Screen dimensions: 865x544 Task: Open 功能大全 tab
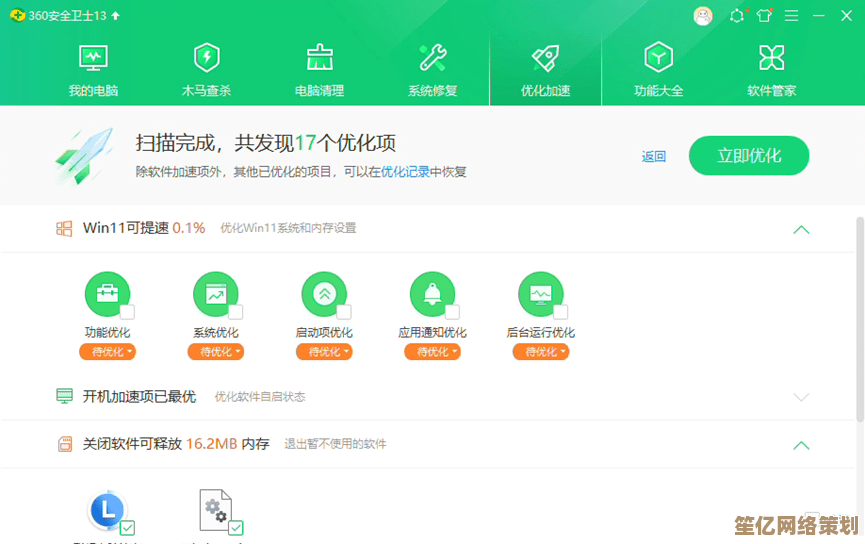click(659, 71)
